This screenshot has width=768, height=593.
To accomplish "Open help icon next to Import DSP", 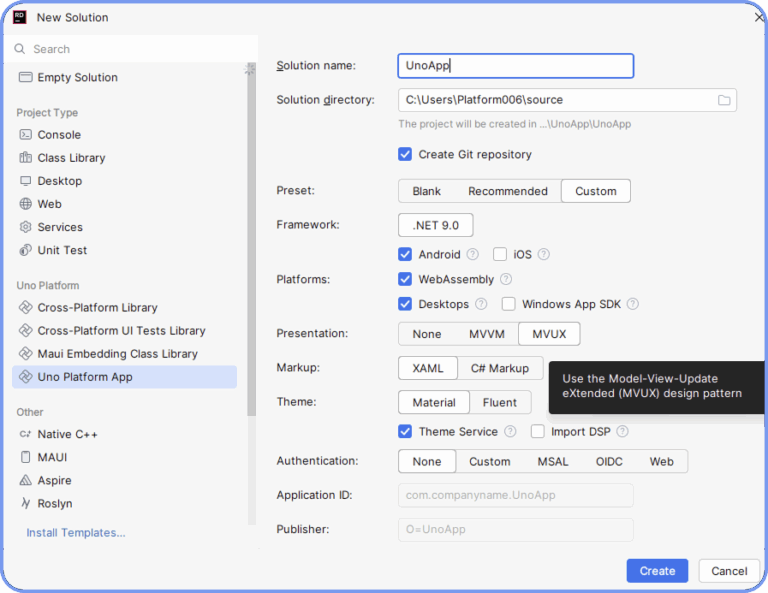I will (x=623, y=431).
